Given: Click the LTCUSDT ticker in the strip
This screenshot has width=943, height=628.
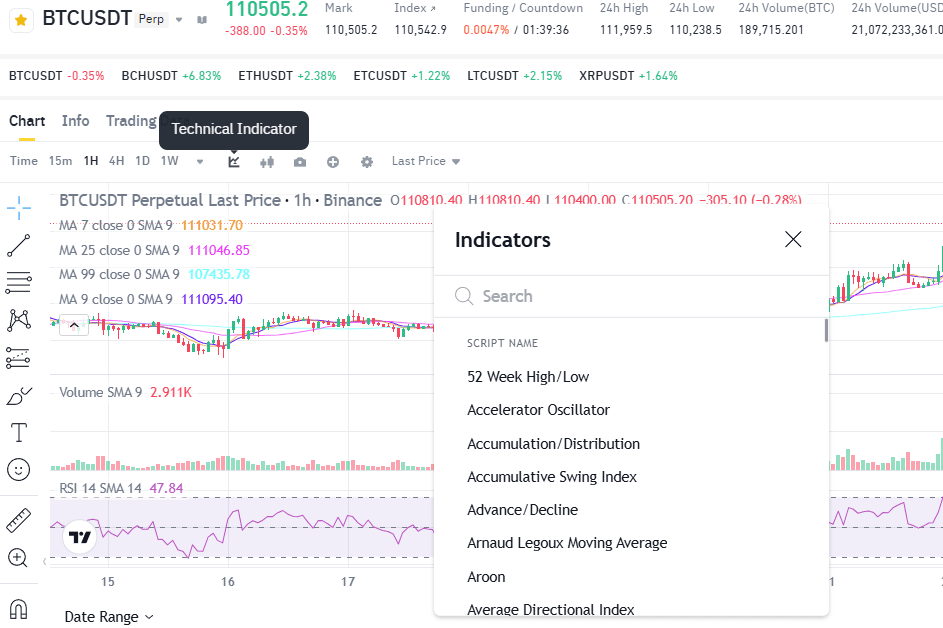Looking at the screenshot, I should (x=515, y=76).
